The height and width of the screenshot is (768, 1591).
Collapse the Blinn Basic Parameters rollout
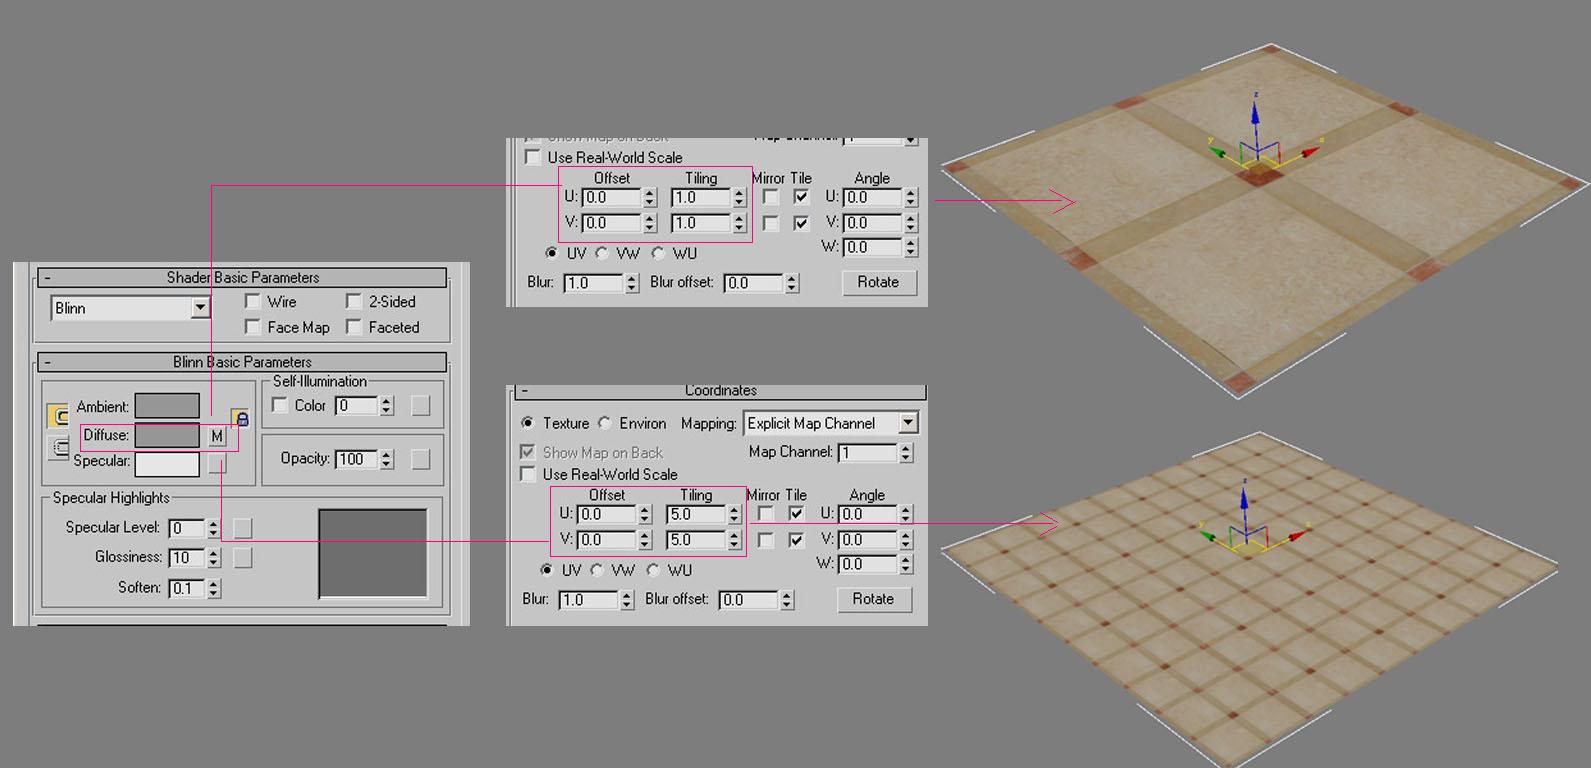point(242,362)
